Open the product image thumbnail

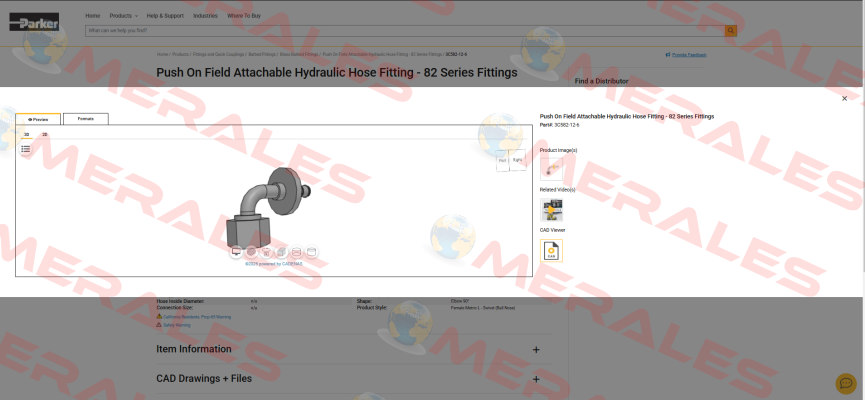pos(551,169)
